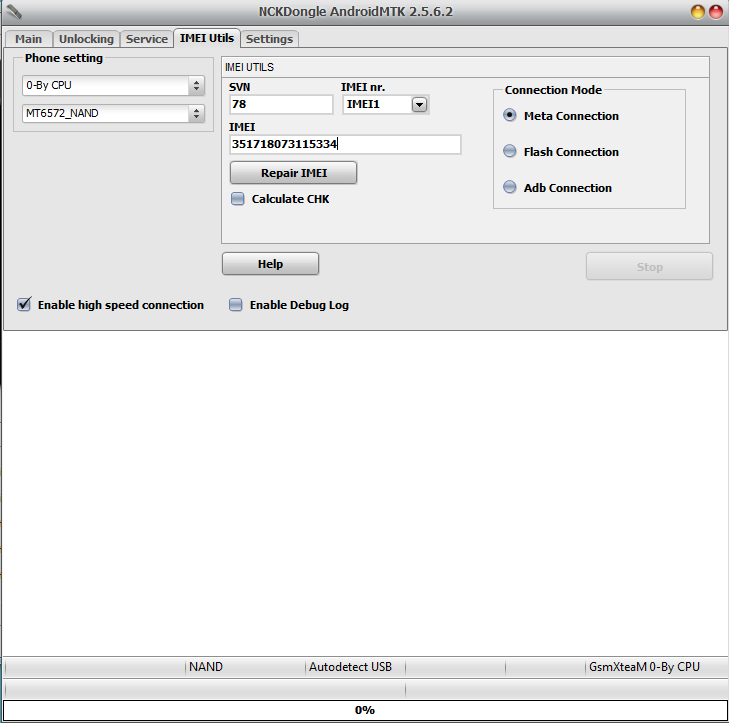The height and width of the screenshot is (723, 729).
Task: Select Meta Connection radio button
Action: [510, 115]
